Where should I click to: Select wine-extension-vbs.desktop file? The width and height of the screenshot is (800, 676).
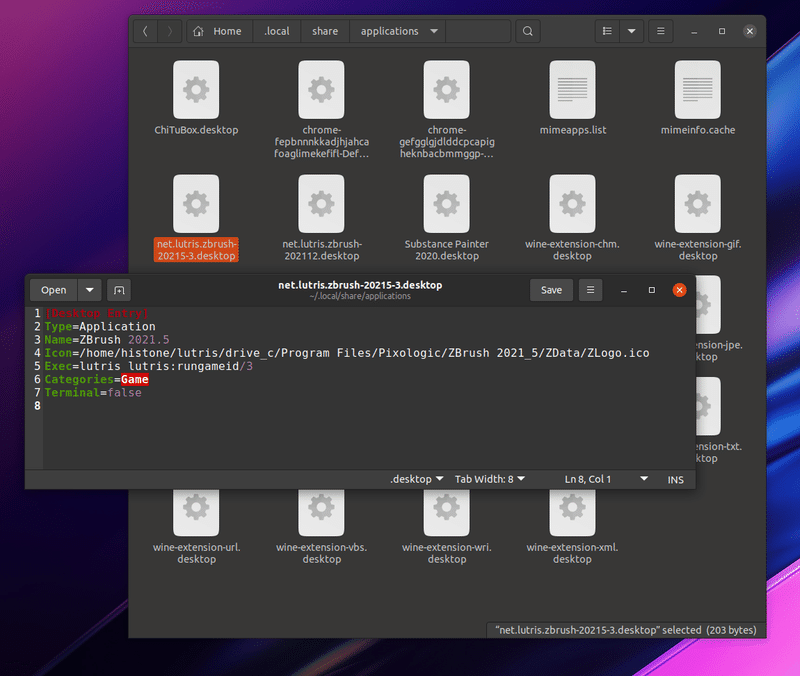[321, 527]
